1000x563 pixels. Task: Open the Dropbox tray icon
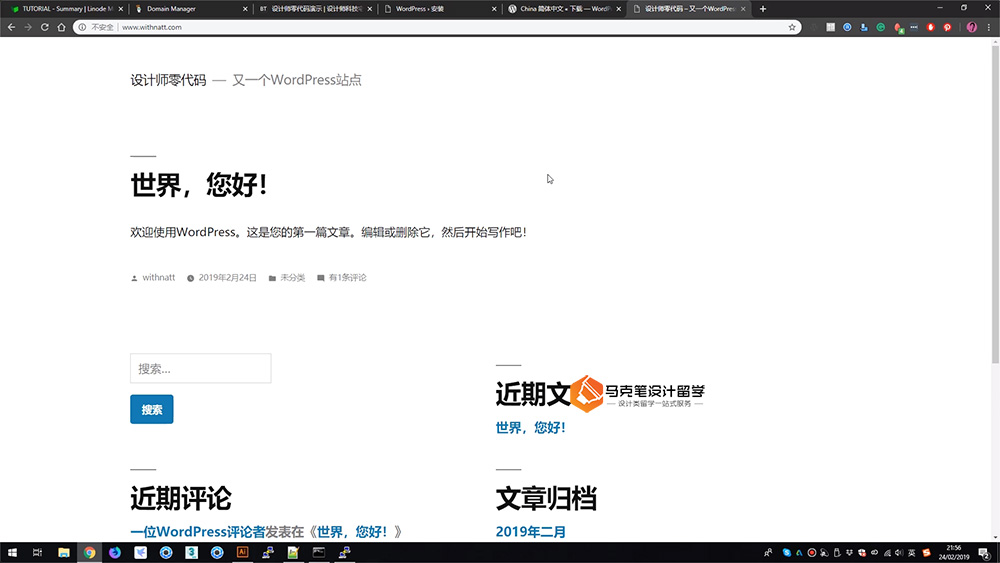click(x=849, y=553)
